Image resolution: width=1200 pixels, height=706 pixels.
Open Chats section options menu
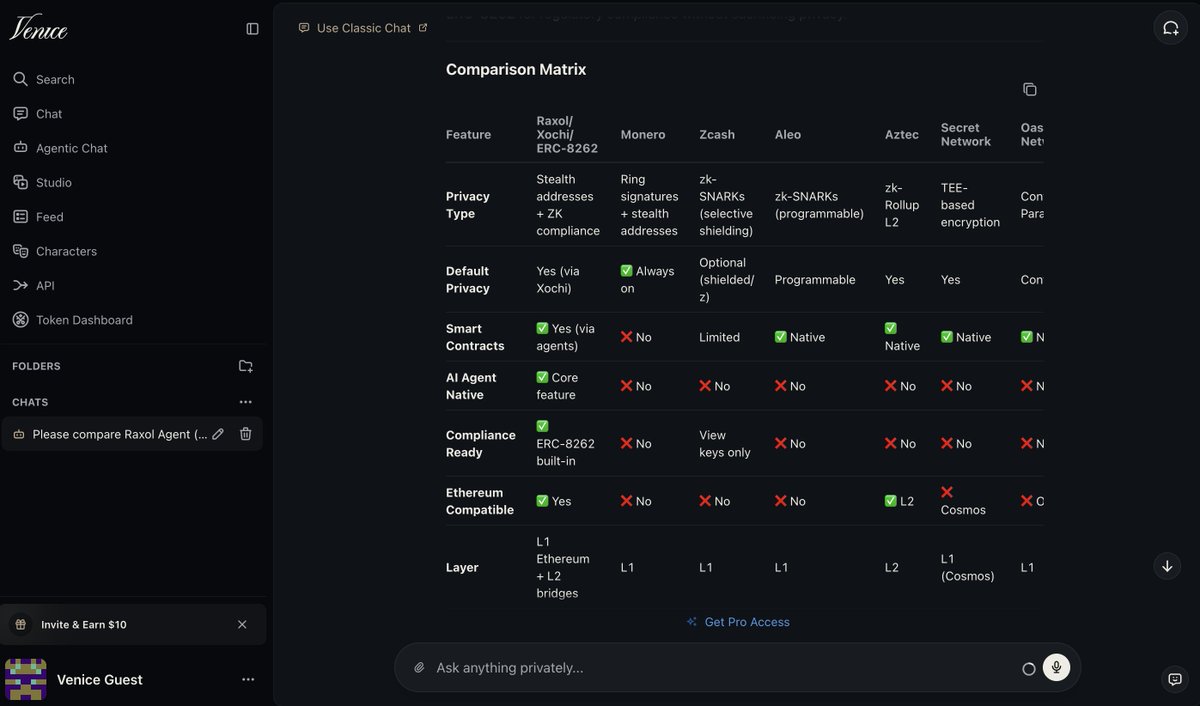[246, 402]
